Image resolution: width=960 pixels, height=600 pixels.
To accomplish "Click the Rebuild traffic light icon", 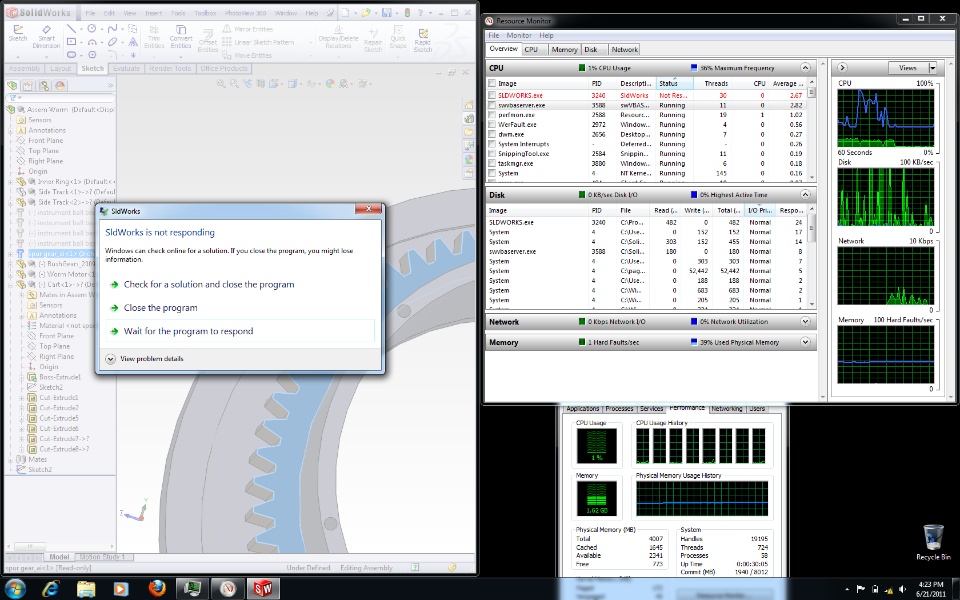I will click(x=407, y=12).
